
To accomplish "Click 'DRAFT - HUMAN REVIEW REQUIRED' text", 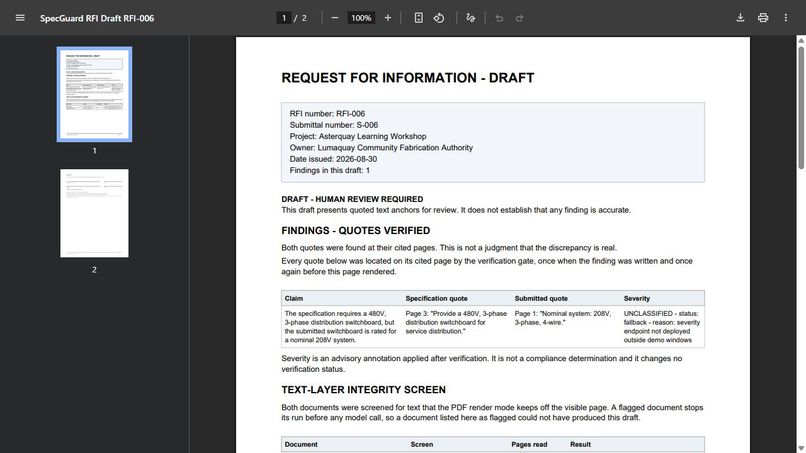I will point(352,199).
